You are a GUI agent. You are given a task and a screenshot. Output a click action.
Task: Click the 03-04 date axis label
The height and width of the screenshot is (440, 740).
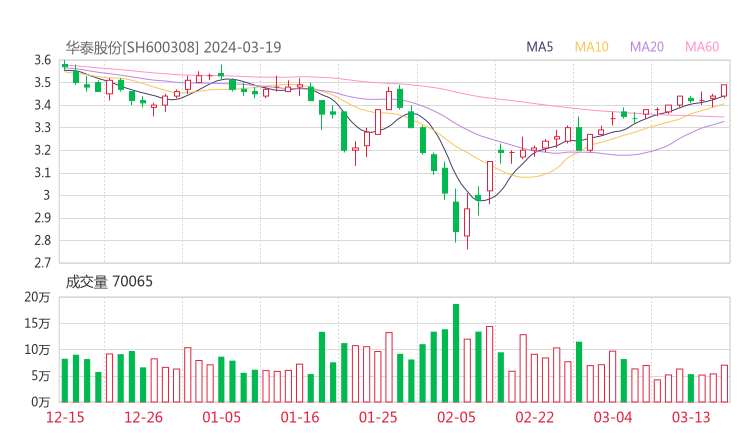[613, 417]
